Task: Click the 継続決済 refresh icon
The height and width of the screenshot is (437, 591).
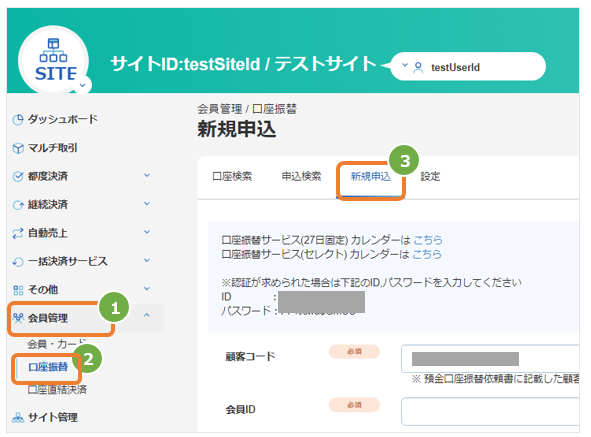Action: [18, 205]
